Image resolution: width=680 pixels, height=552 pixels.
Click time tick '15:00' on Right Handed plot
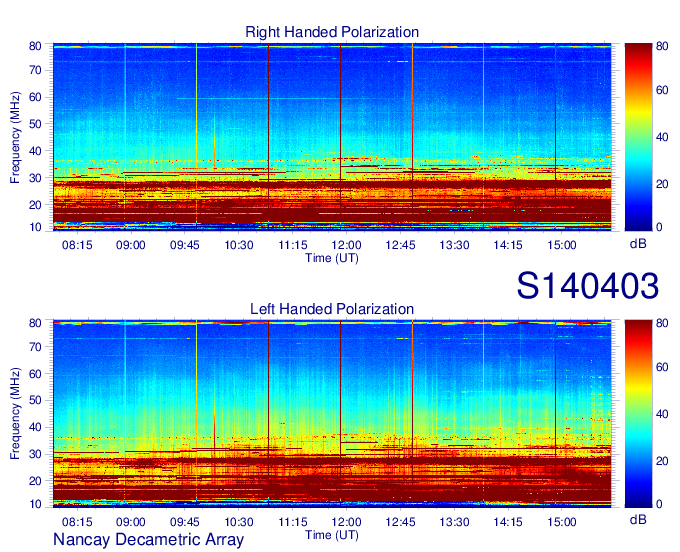pyautogui.click(x=562, y=245)
